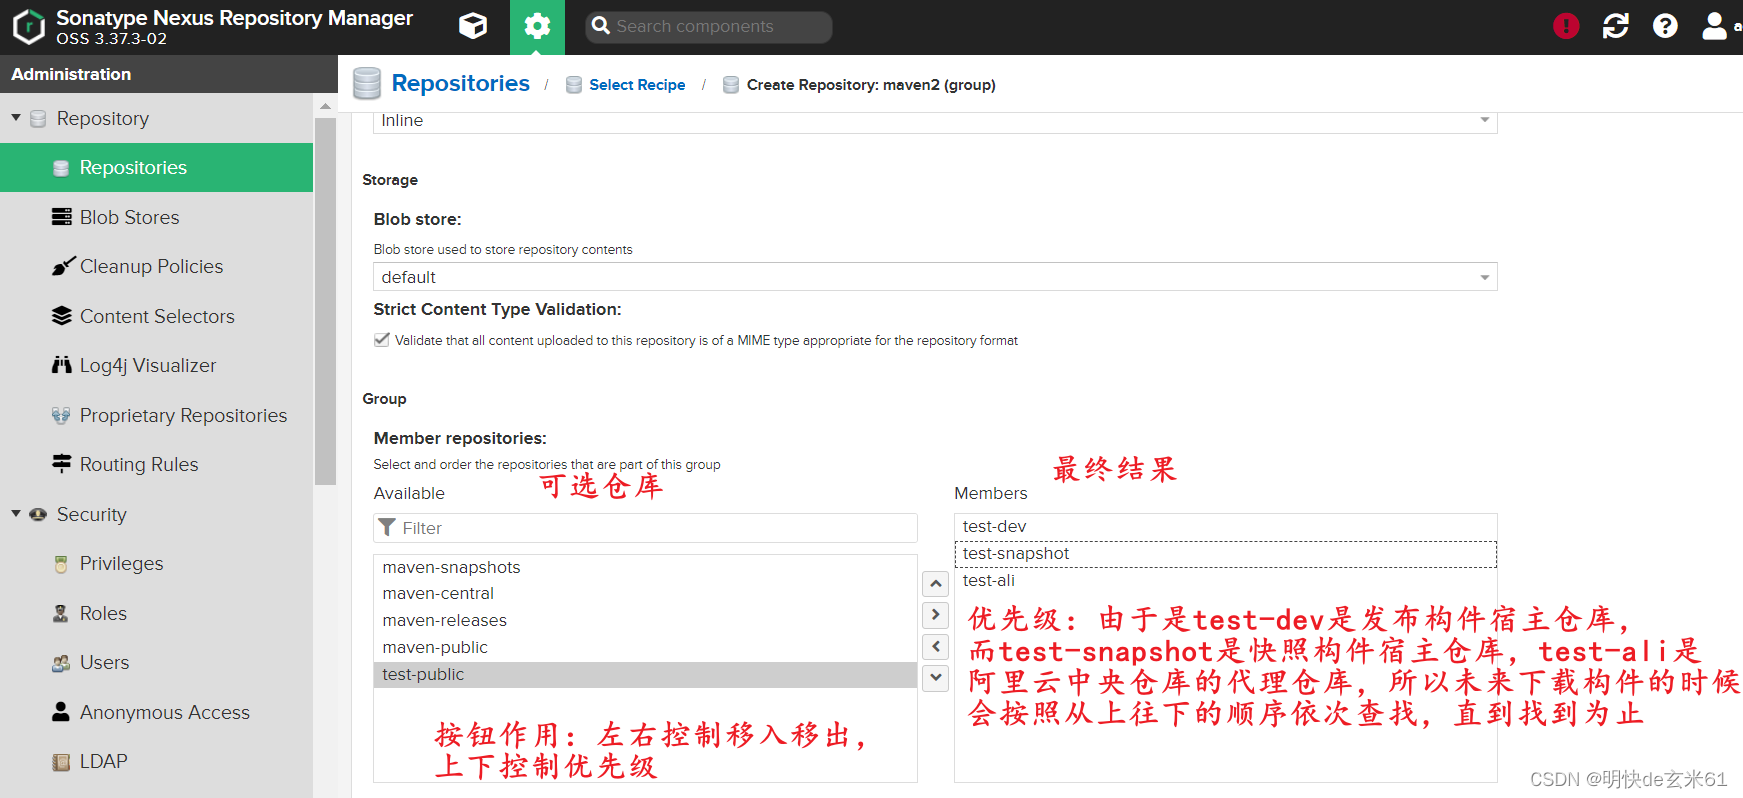Image resolution: width=1743 pixels, height=798 pixels.
Task: Open the Administration gear icon
Action: [537, 27]
